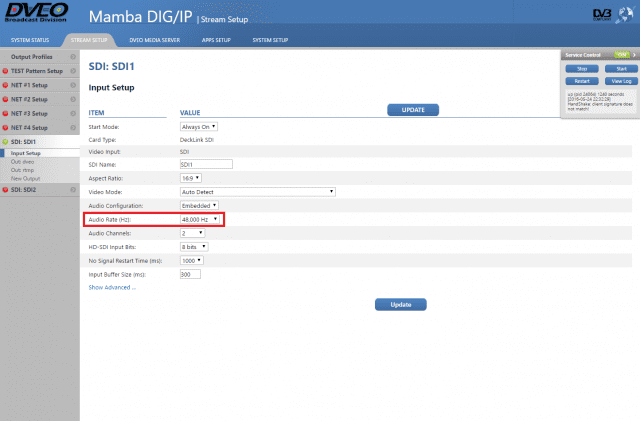The width and height of the screenshot is (640, 421).
Task: Open the No Signal Restart Time dropdown
Action: 191,261
